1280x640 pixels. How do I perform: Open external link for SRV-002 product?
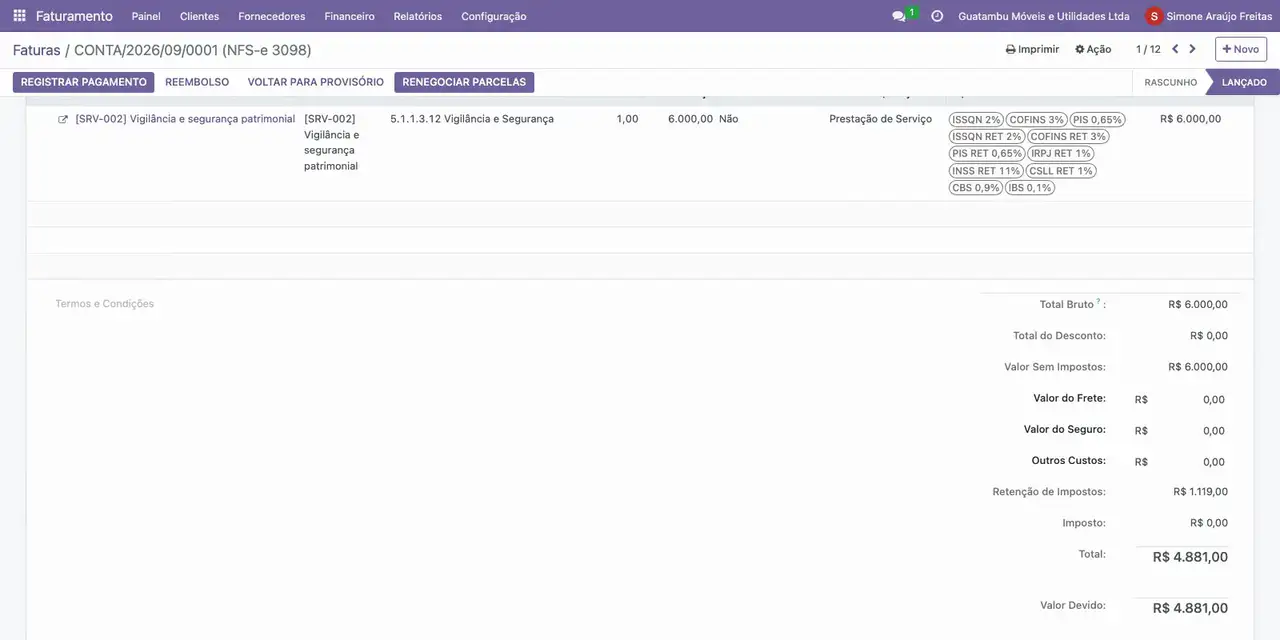coord(63,119)
